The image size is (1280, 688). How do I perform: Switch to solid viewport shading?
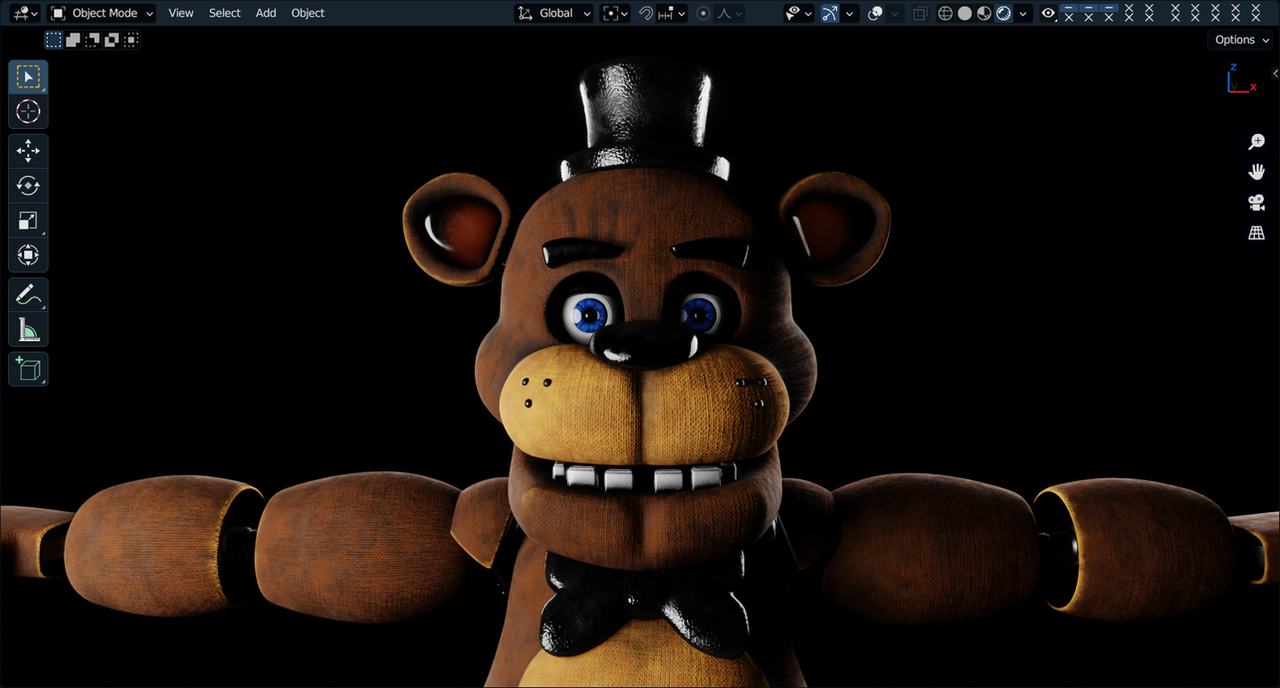click(965, 13)
